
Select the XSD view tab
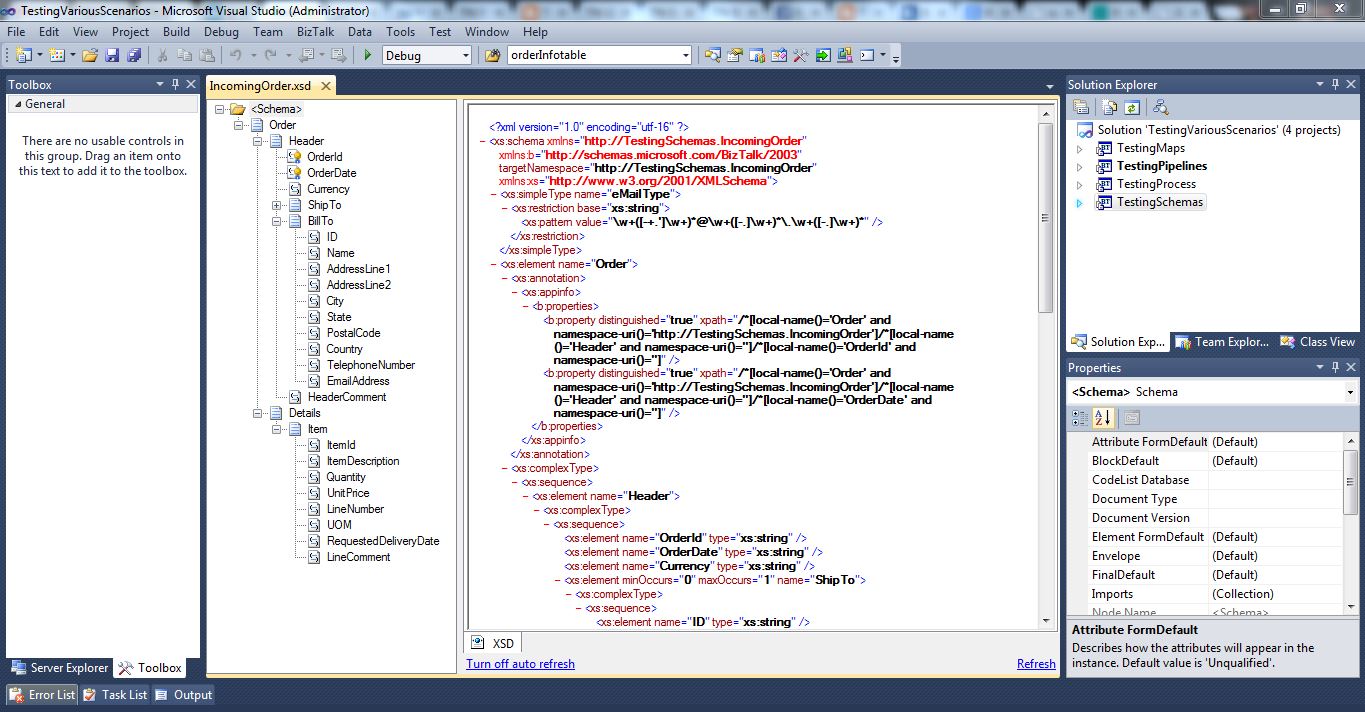click(x=492, y=643)
